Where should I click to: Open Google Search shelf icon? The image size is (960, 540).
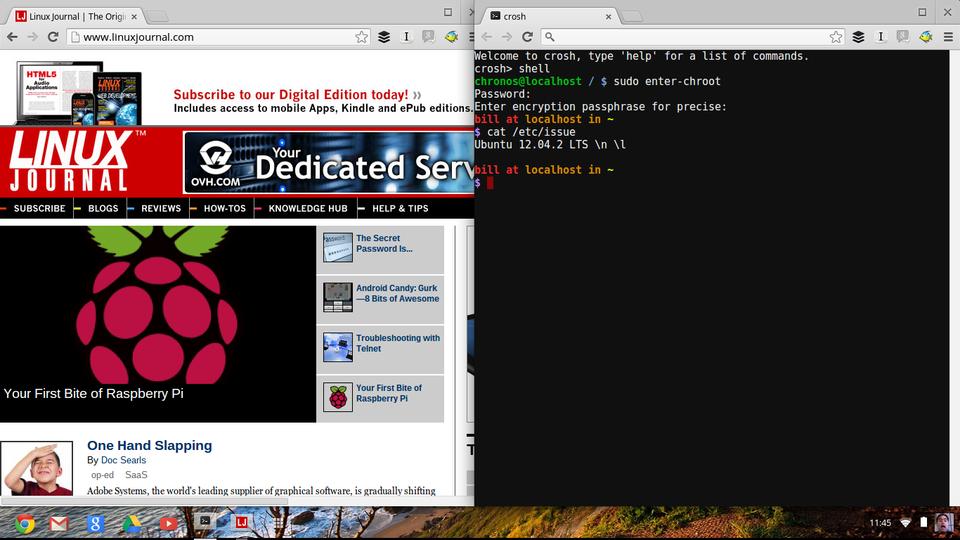96,523
